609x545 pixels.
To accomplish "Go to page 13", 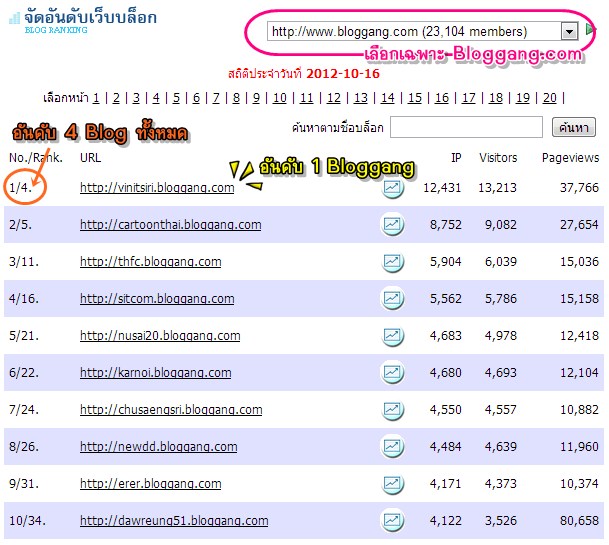I will [x=361, y=98].
